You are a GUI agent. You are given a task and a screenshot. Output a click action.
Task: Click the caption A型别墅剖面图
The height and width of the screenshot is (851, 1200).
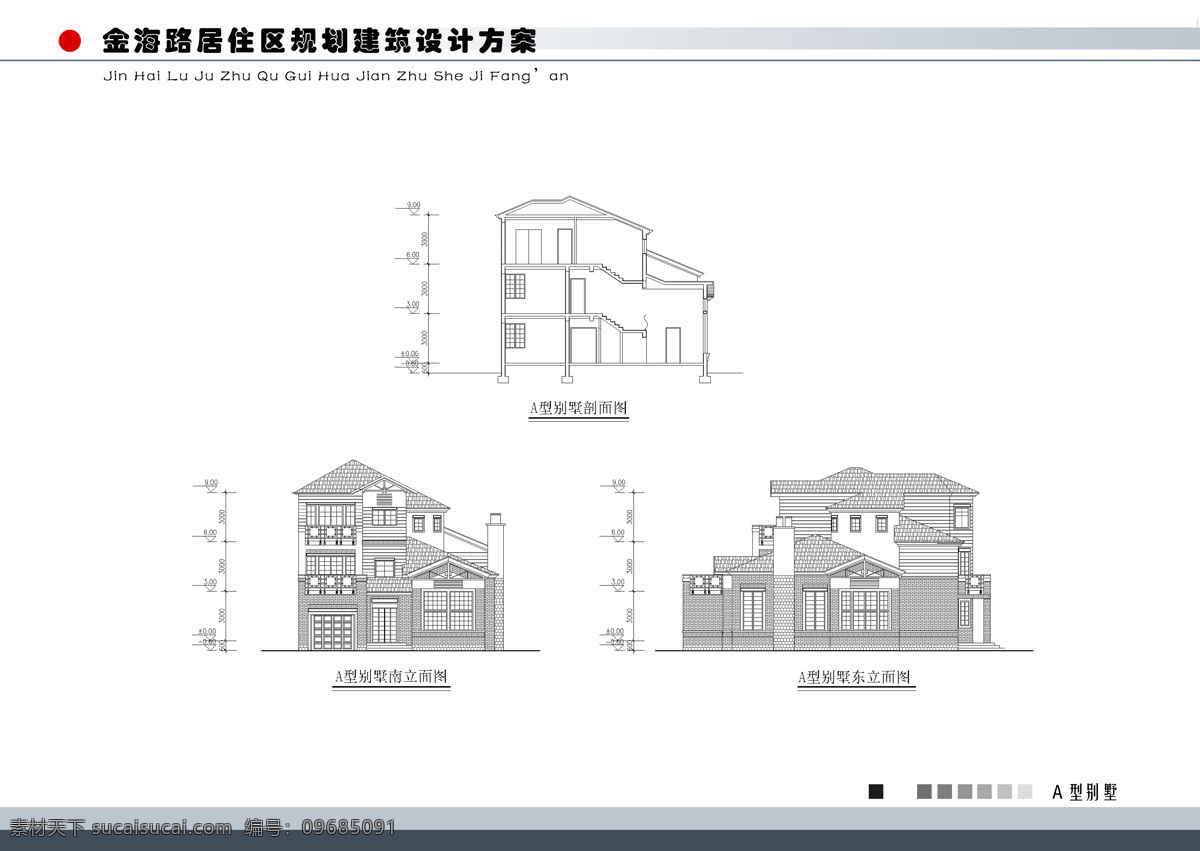578,408
